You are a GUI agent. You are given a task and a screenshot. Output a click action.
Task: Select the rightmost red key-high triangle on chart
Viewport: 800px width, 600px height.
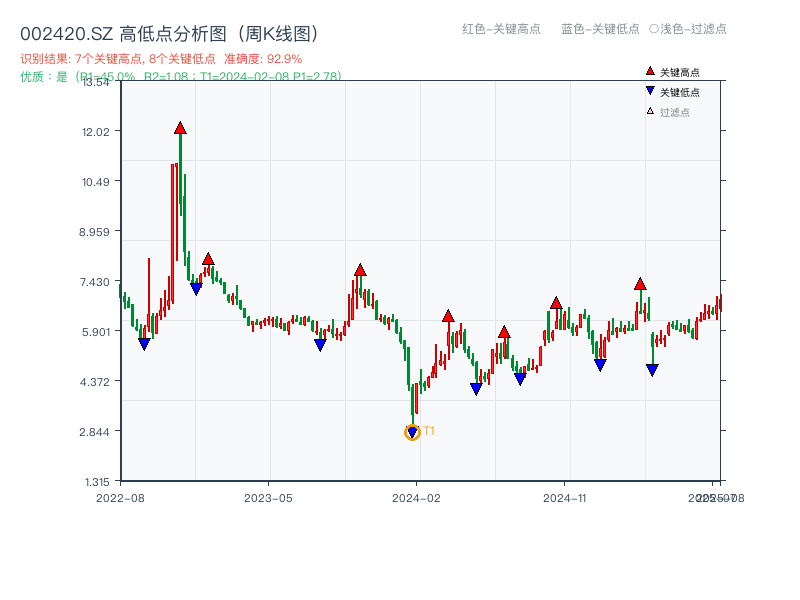640,284
